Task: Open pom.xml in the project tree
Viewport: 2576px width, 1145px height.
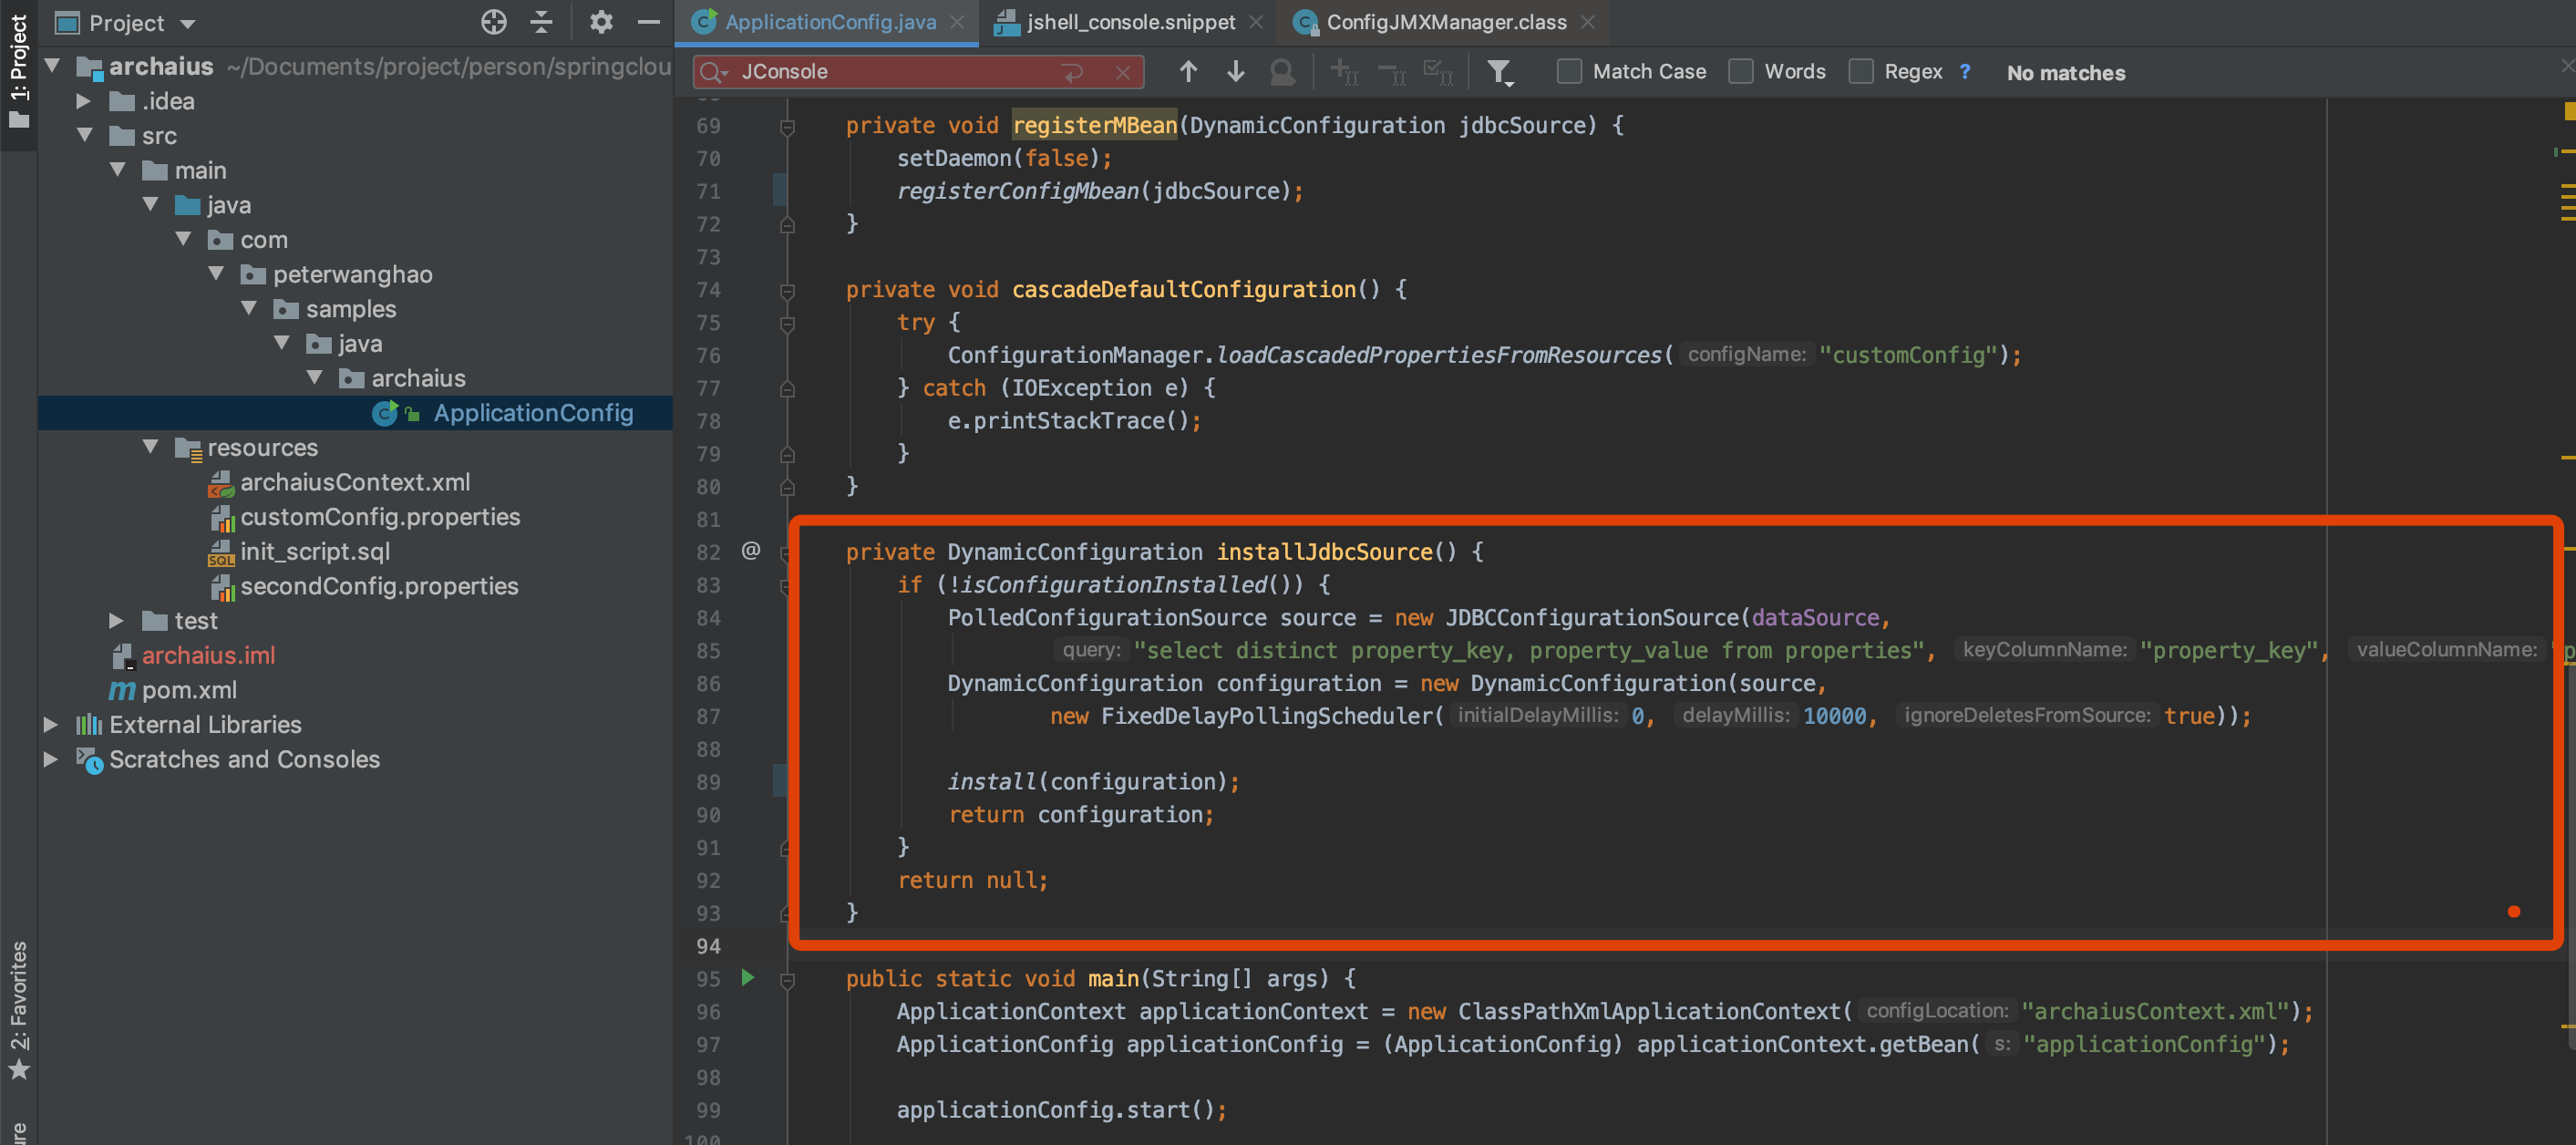Action: (x=189, y=690)
